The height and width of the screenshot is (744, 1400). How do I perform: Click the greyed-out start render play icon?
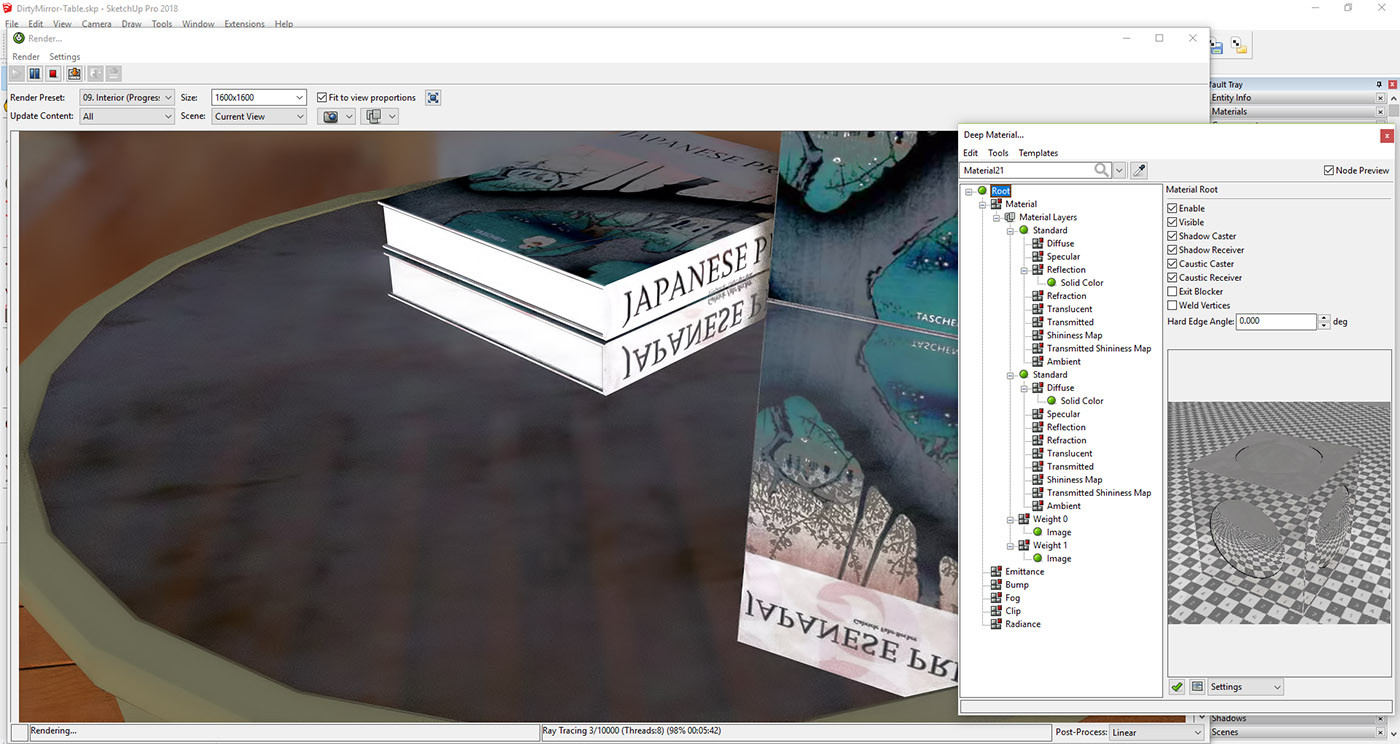click(17, 73)
